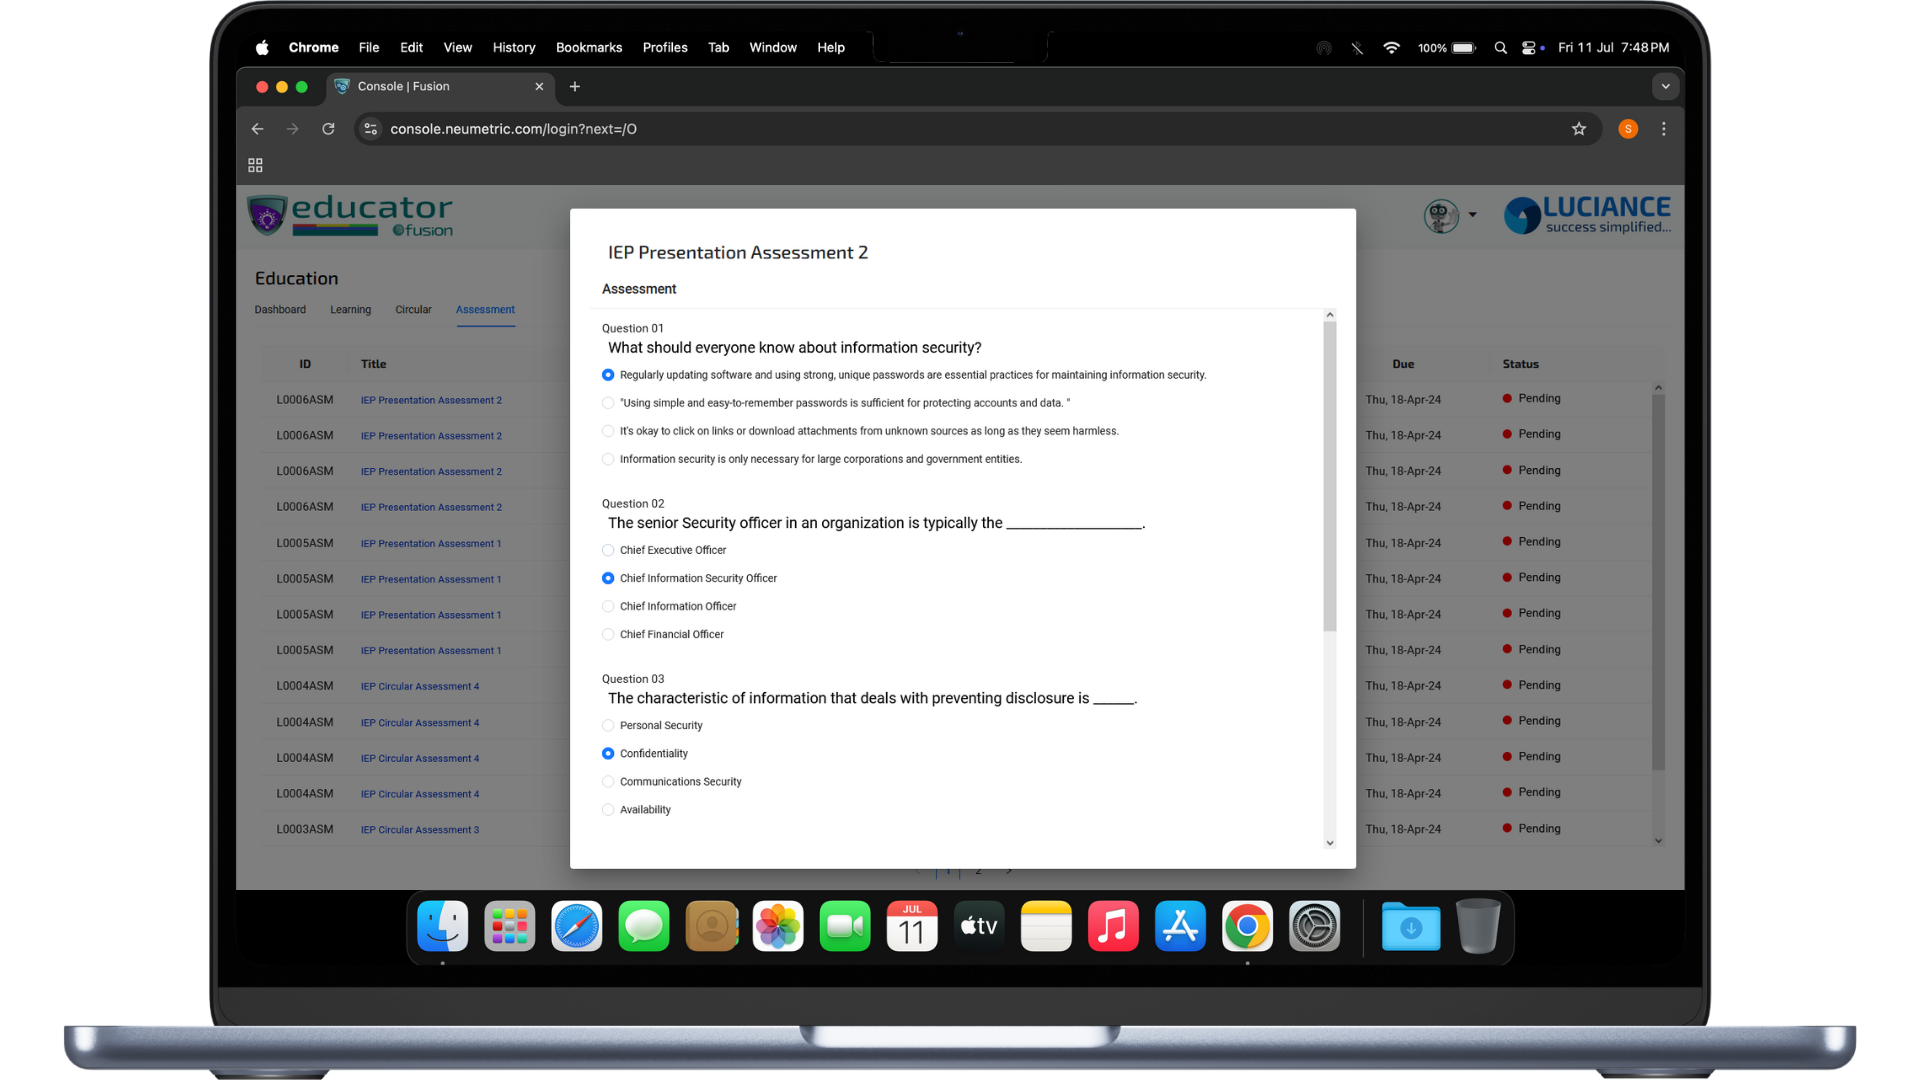Open the dropdown arrow next to the robot avatar
The height and width of the screenshot is (1080, 1920).
pyautogui.click(x=1472, y=215)
